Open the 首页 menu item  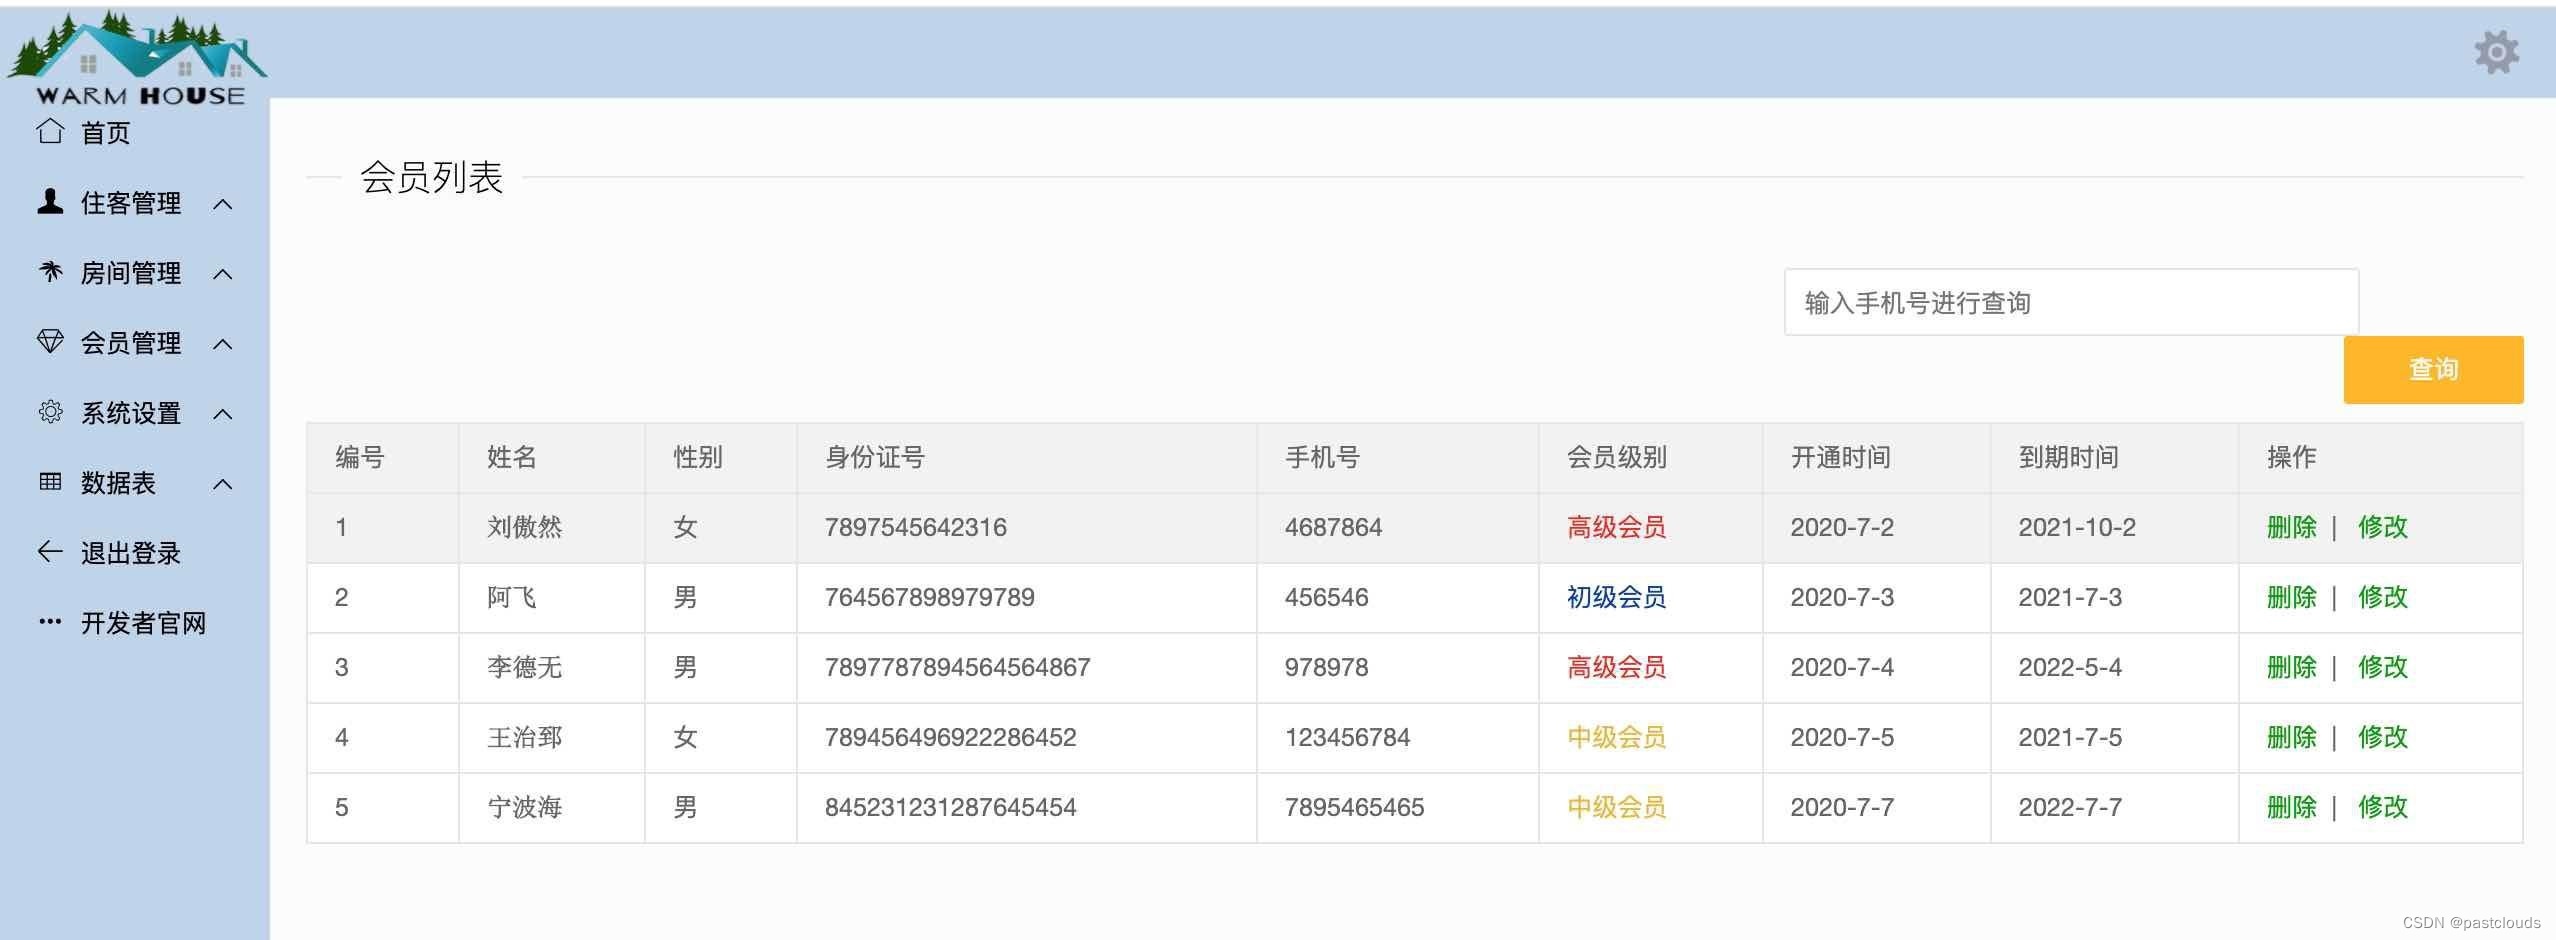tap(105, 133)
